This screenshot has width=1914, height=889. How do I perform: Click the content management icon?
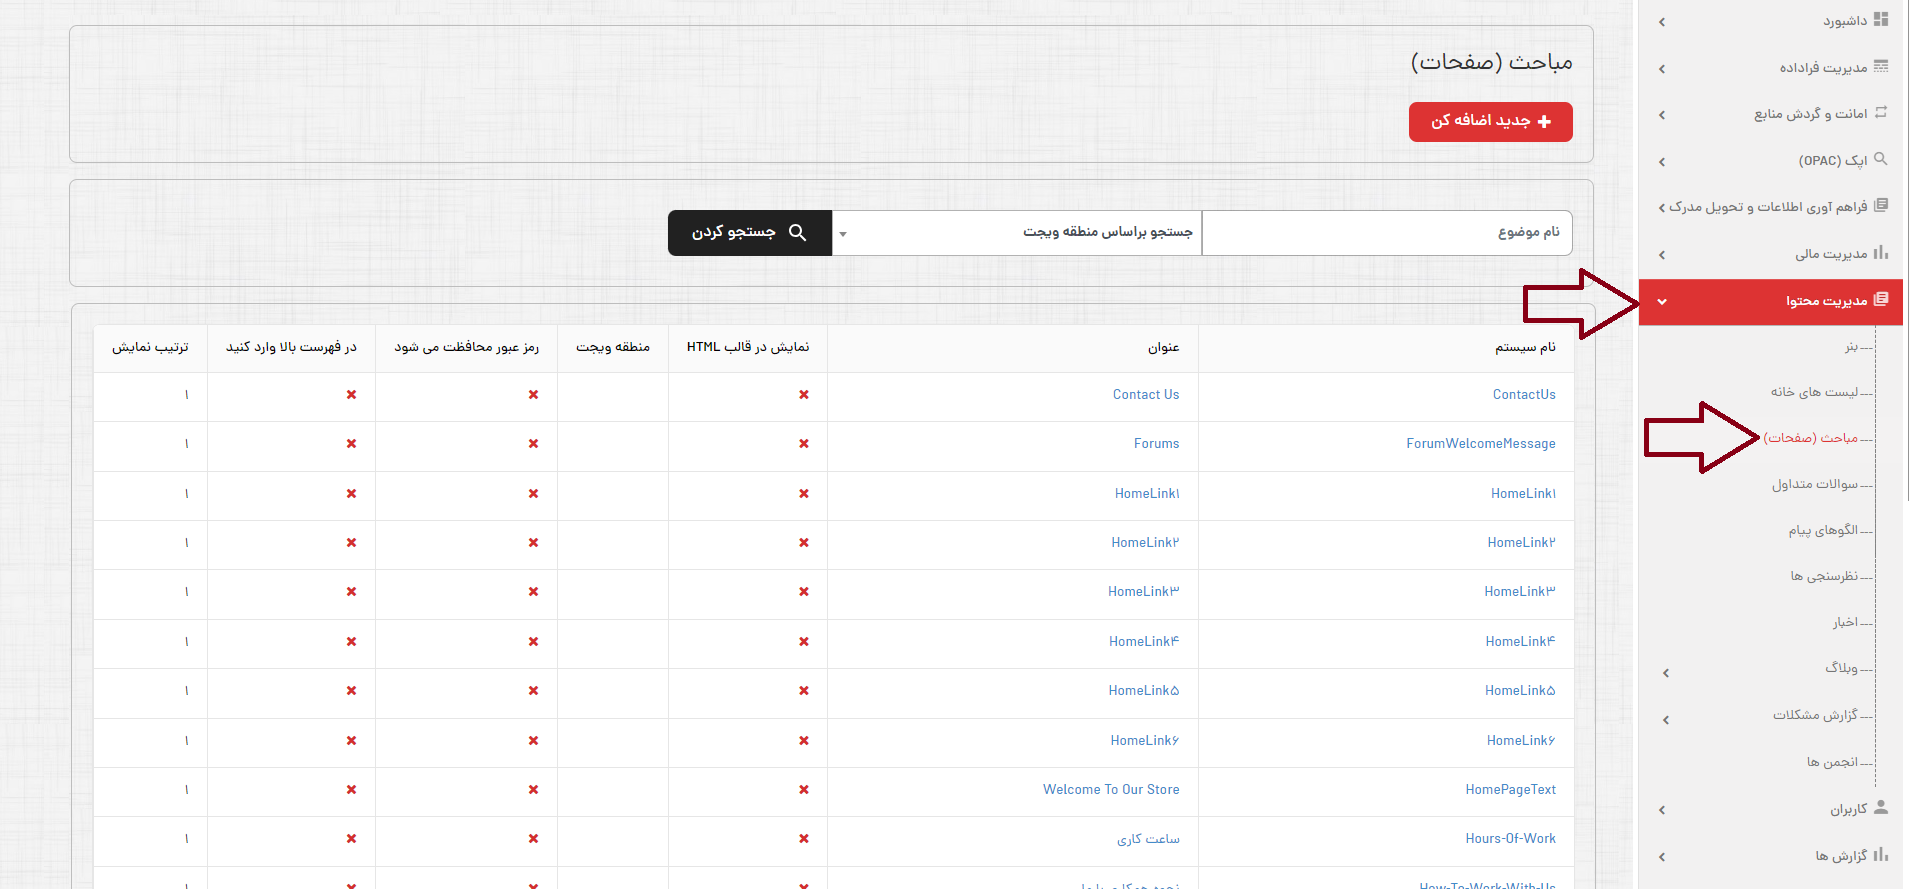click(x=1881, y=300)
